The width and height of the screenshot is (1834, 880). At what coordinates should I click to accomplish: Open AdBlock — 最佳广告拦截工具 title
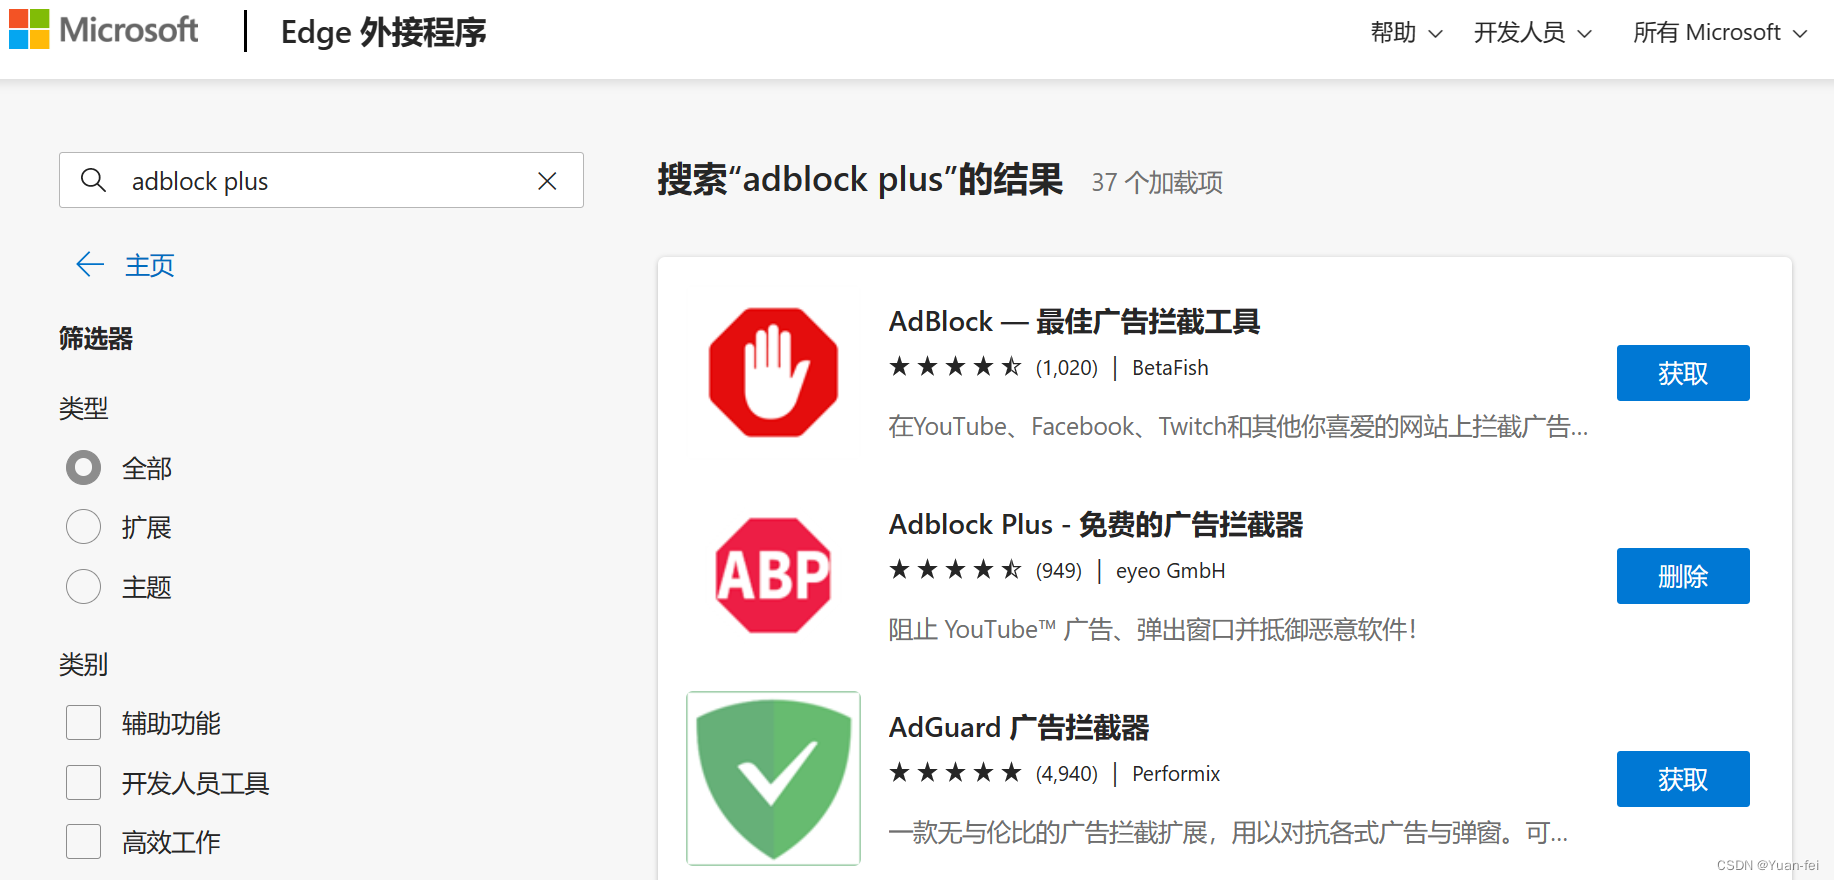[x=1074, y=322]
